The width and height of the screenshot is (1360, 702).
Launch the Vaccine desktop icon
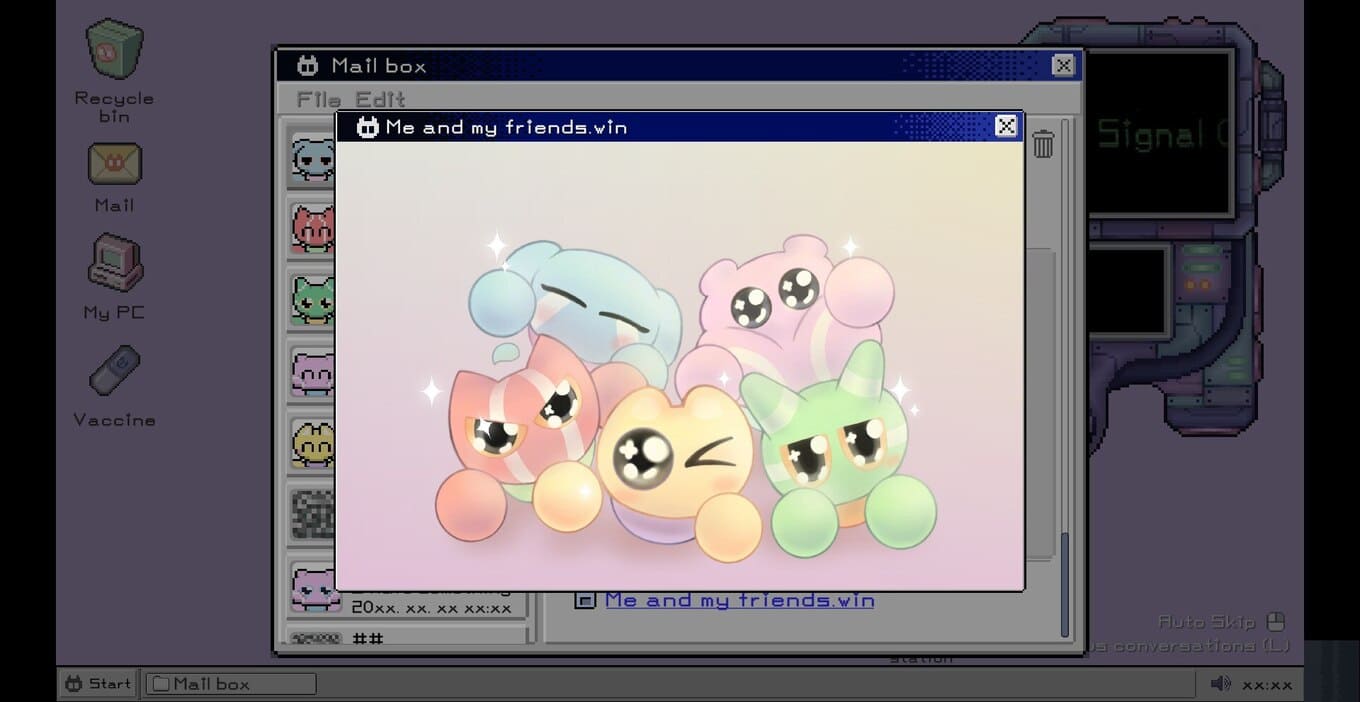pos(114,372)
